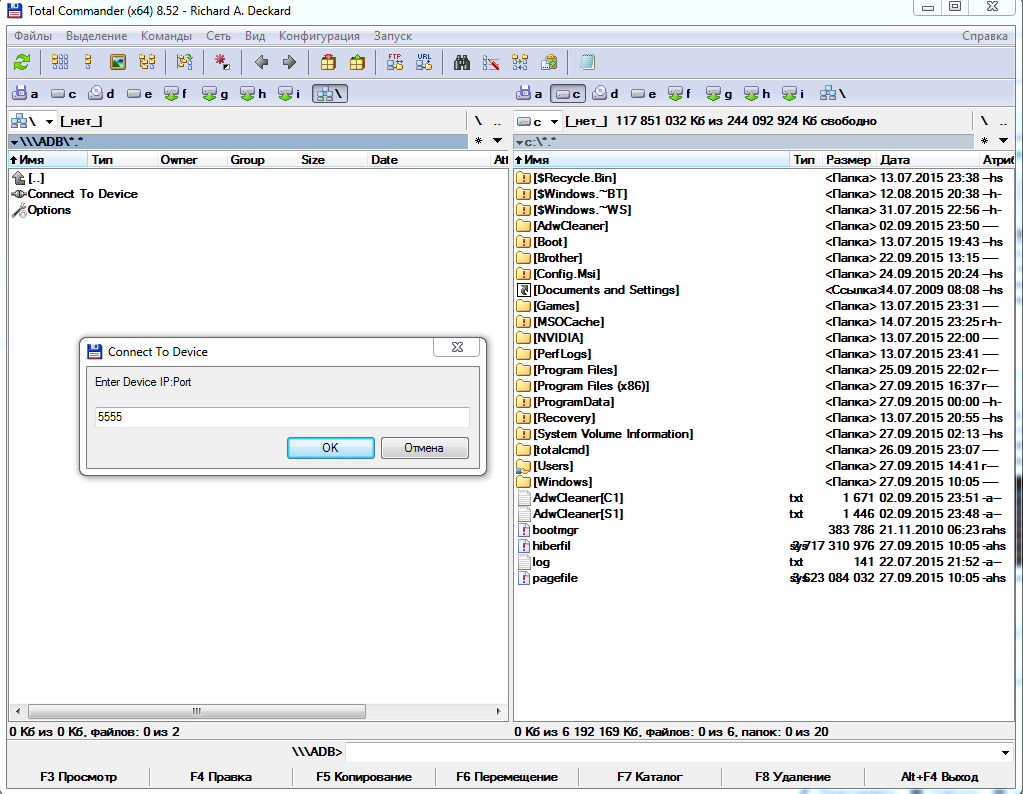This screenshot has width=1023, height=794.
Task: Click the URL new connection icon
Action: [424, 62]
